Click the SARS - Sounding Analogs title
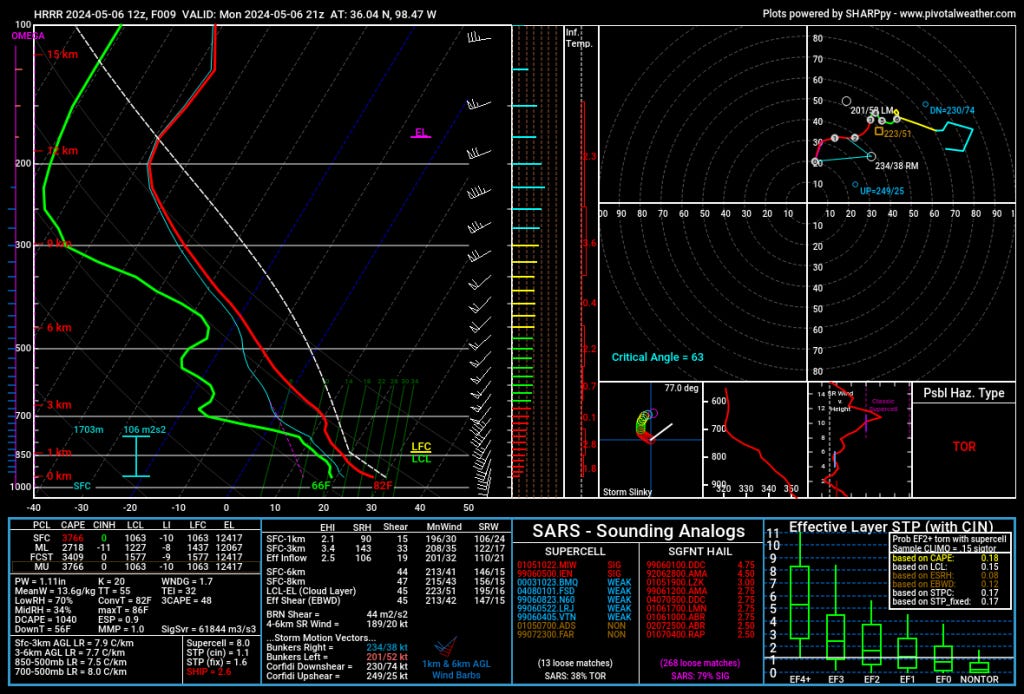The height and width of the screenshot is (694, 1024). click(638, 531)
